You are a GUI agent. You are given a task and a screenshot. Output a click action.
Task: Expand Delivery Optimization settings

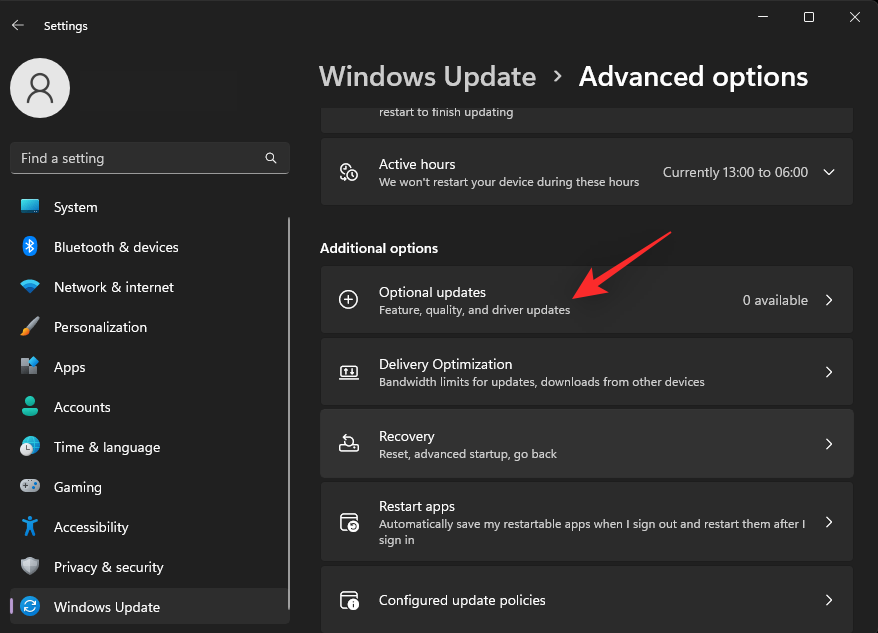point(829,371)
